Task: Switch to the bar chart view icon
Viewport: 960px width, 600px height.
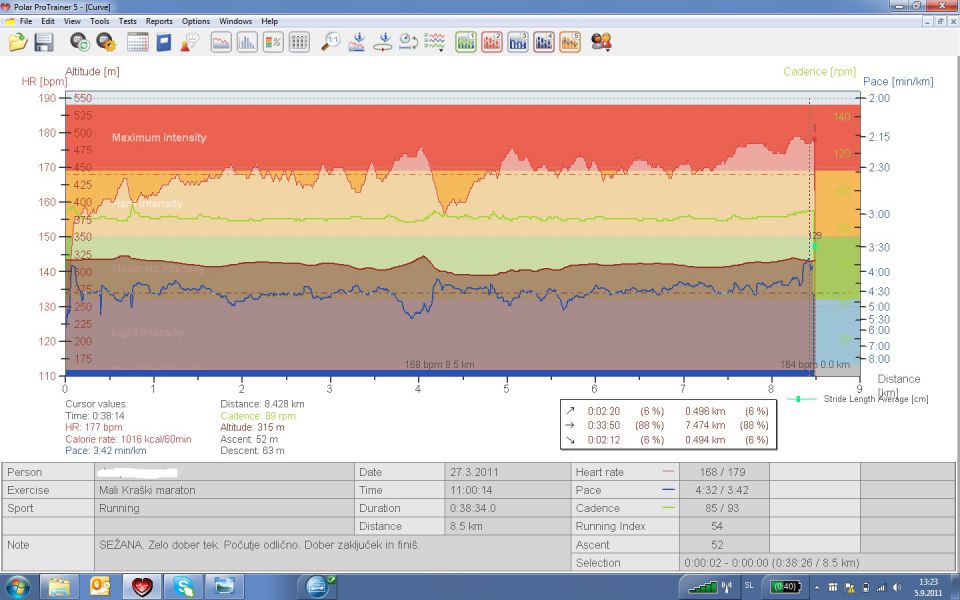Action: 247,42
